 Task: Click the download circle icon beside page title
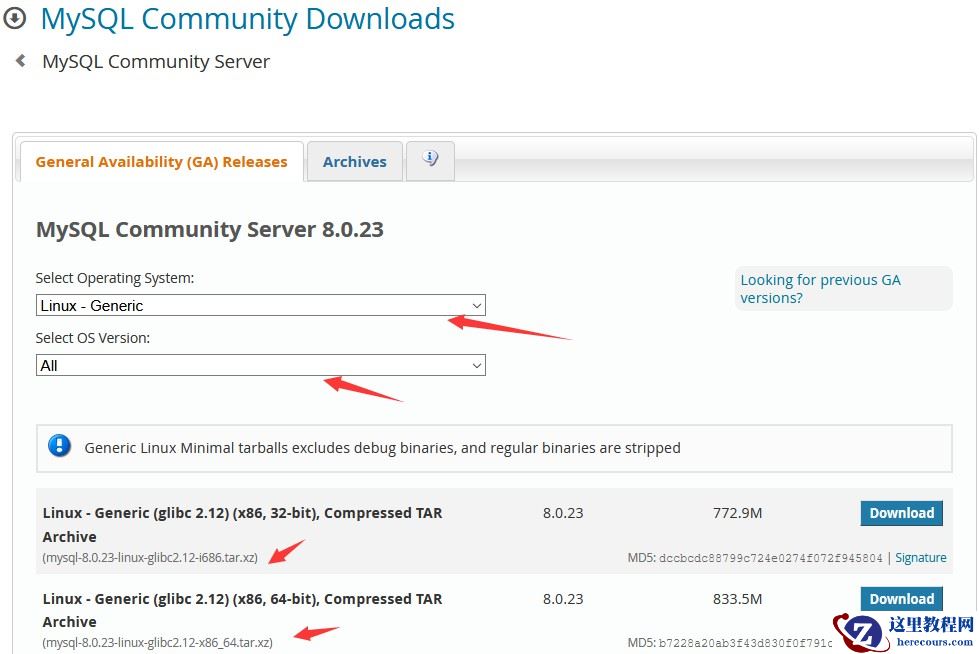click(14, 18)
